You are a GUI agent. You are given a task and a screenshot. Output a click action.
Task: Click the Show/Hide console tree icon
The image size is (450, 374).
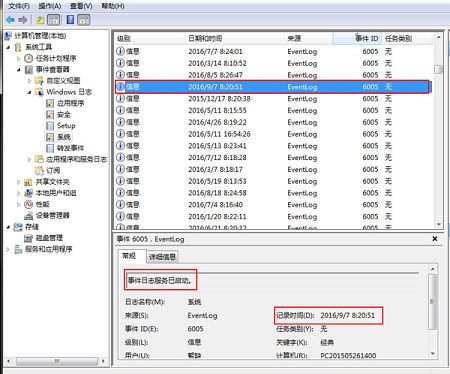coord(54,20)
